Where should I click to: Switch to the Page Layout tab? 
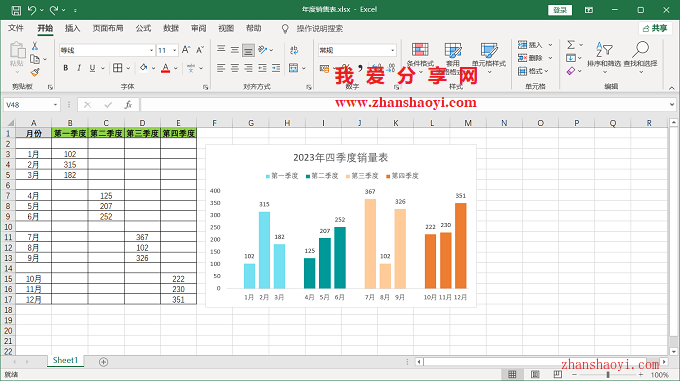pyautogui.click(x=108, y=28)
